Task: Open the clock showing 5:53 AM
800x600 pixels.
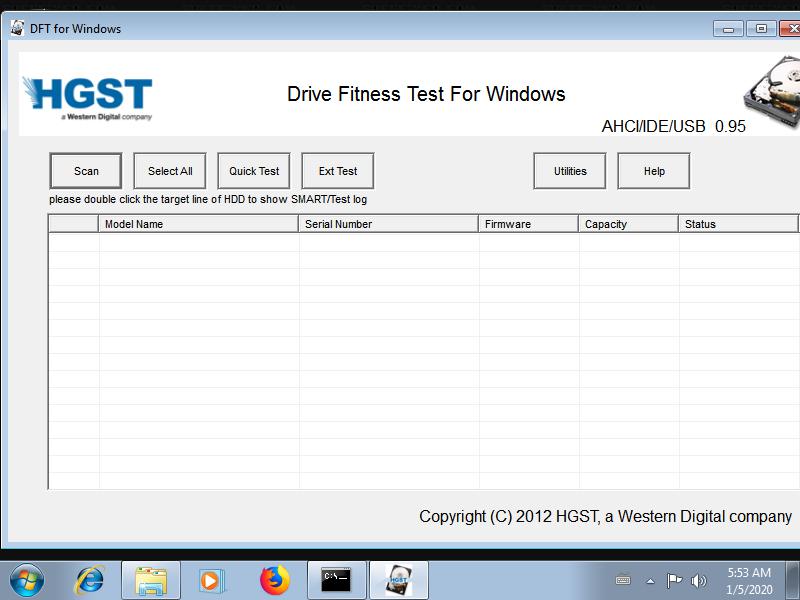Action: [x=749, y=581]
